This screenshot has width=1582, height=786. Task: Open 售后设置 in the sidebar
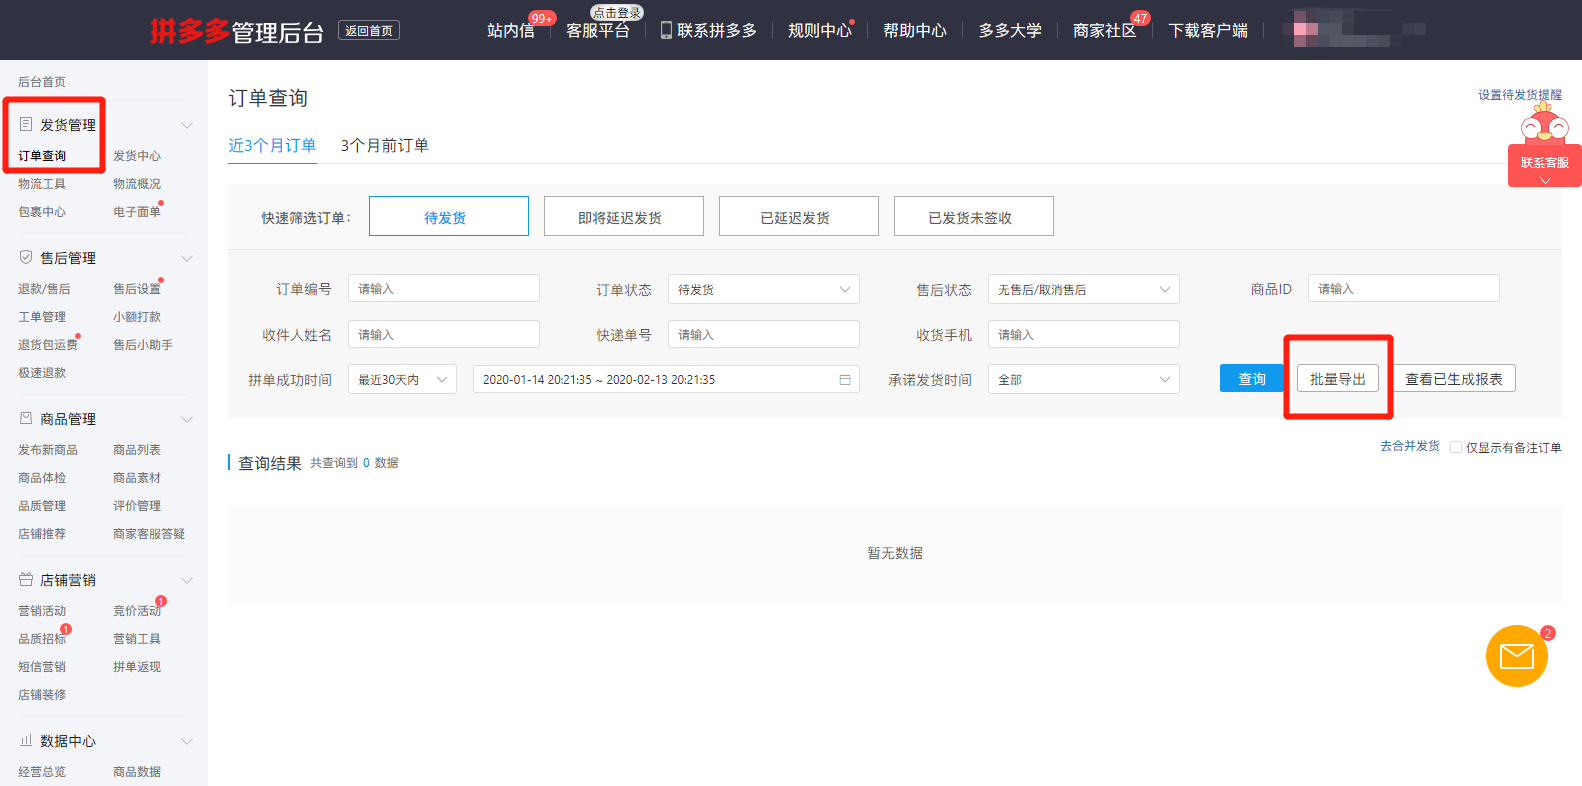(x=137, y=289)
